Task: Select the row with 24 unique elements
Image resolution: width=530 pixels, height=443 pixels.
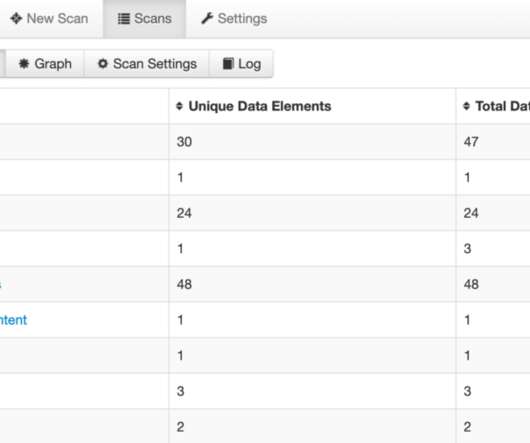Action: pos(265,213)
